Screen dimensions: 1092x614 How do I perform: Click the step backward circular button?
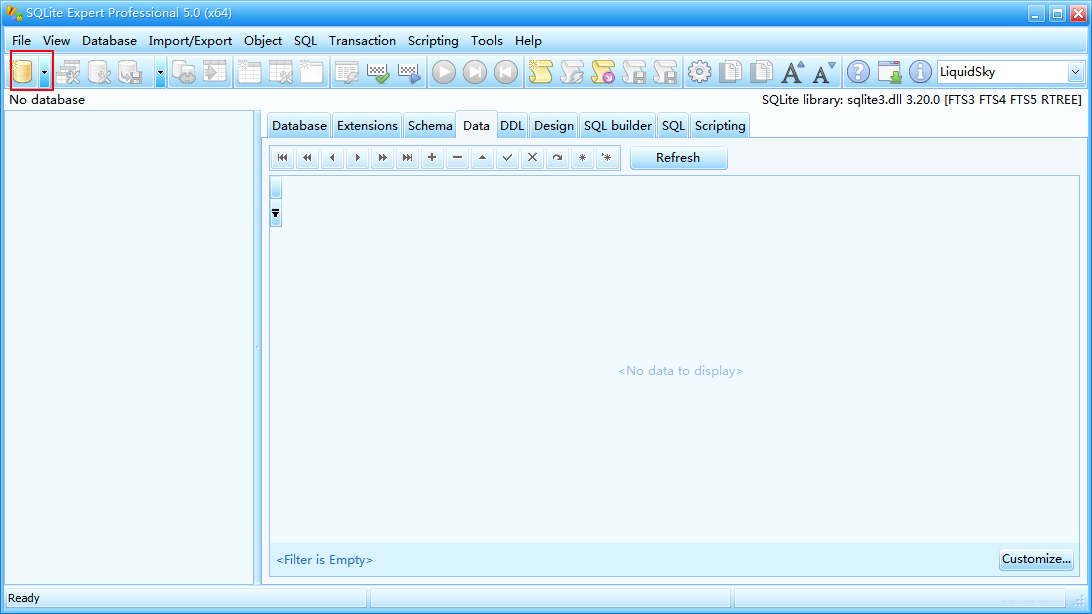point(506,72)
